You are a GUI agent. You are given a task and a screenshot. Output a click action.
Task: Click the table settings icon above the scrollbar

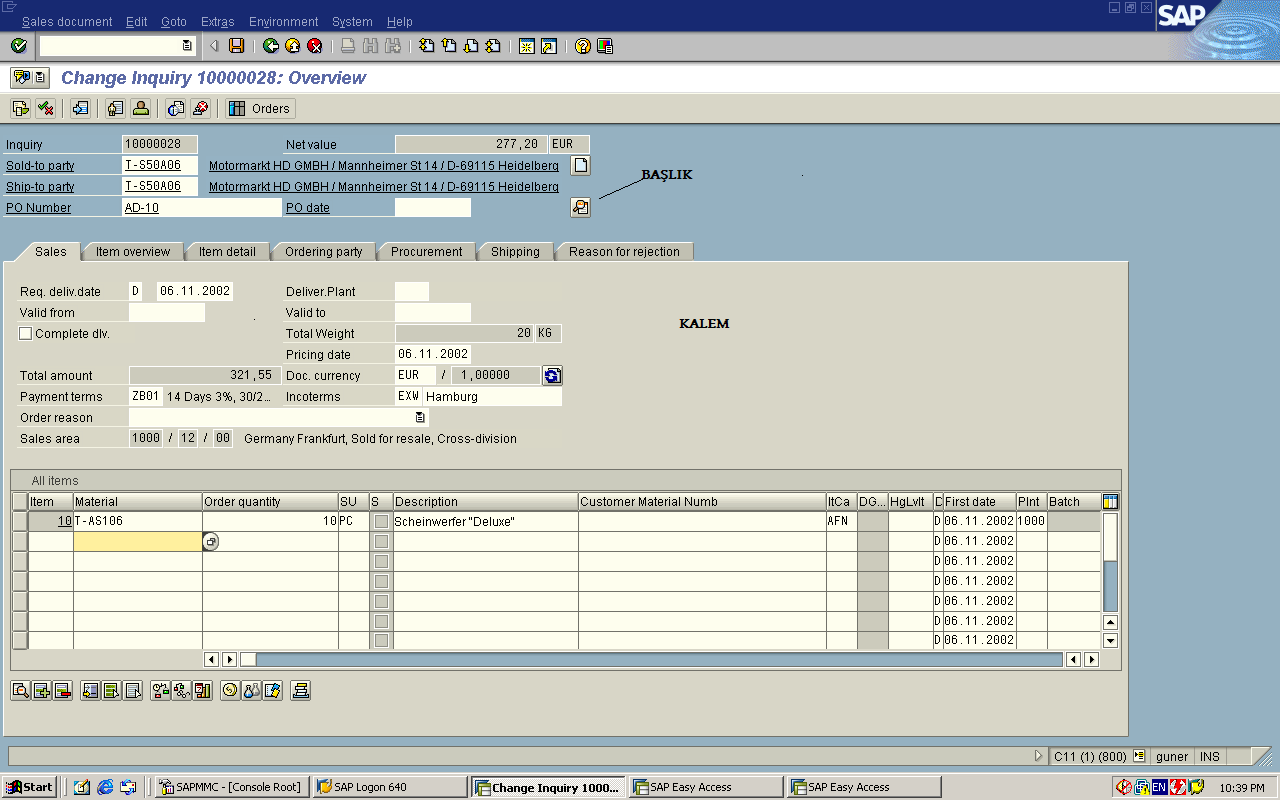pos(1110,501)
